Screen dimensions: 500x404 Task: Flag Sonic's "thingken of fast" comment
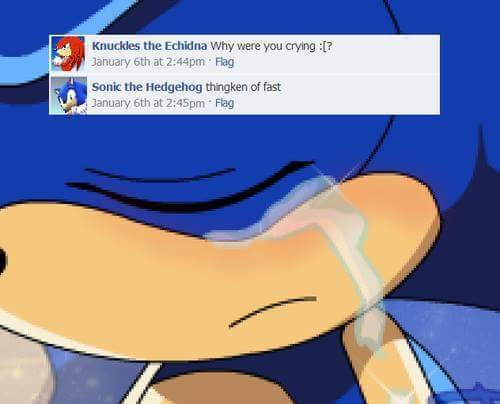click(224, 103)
